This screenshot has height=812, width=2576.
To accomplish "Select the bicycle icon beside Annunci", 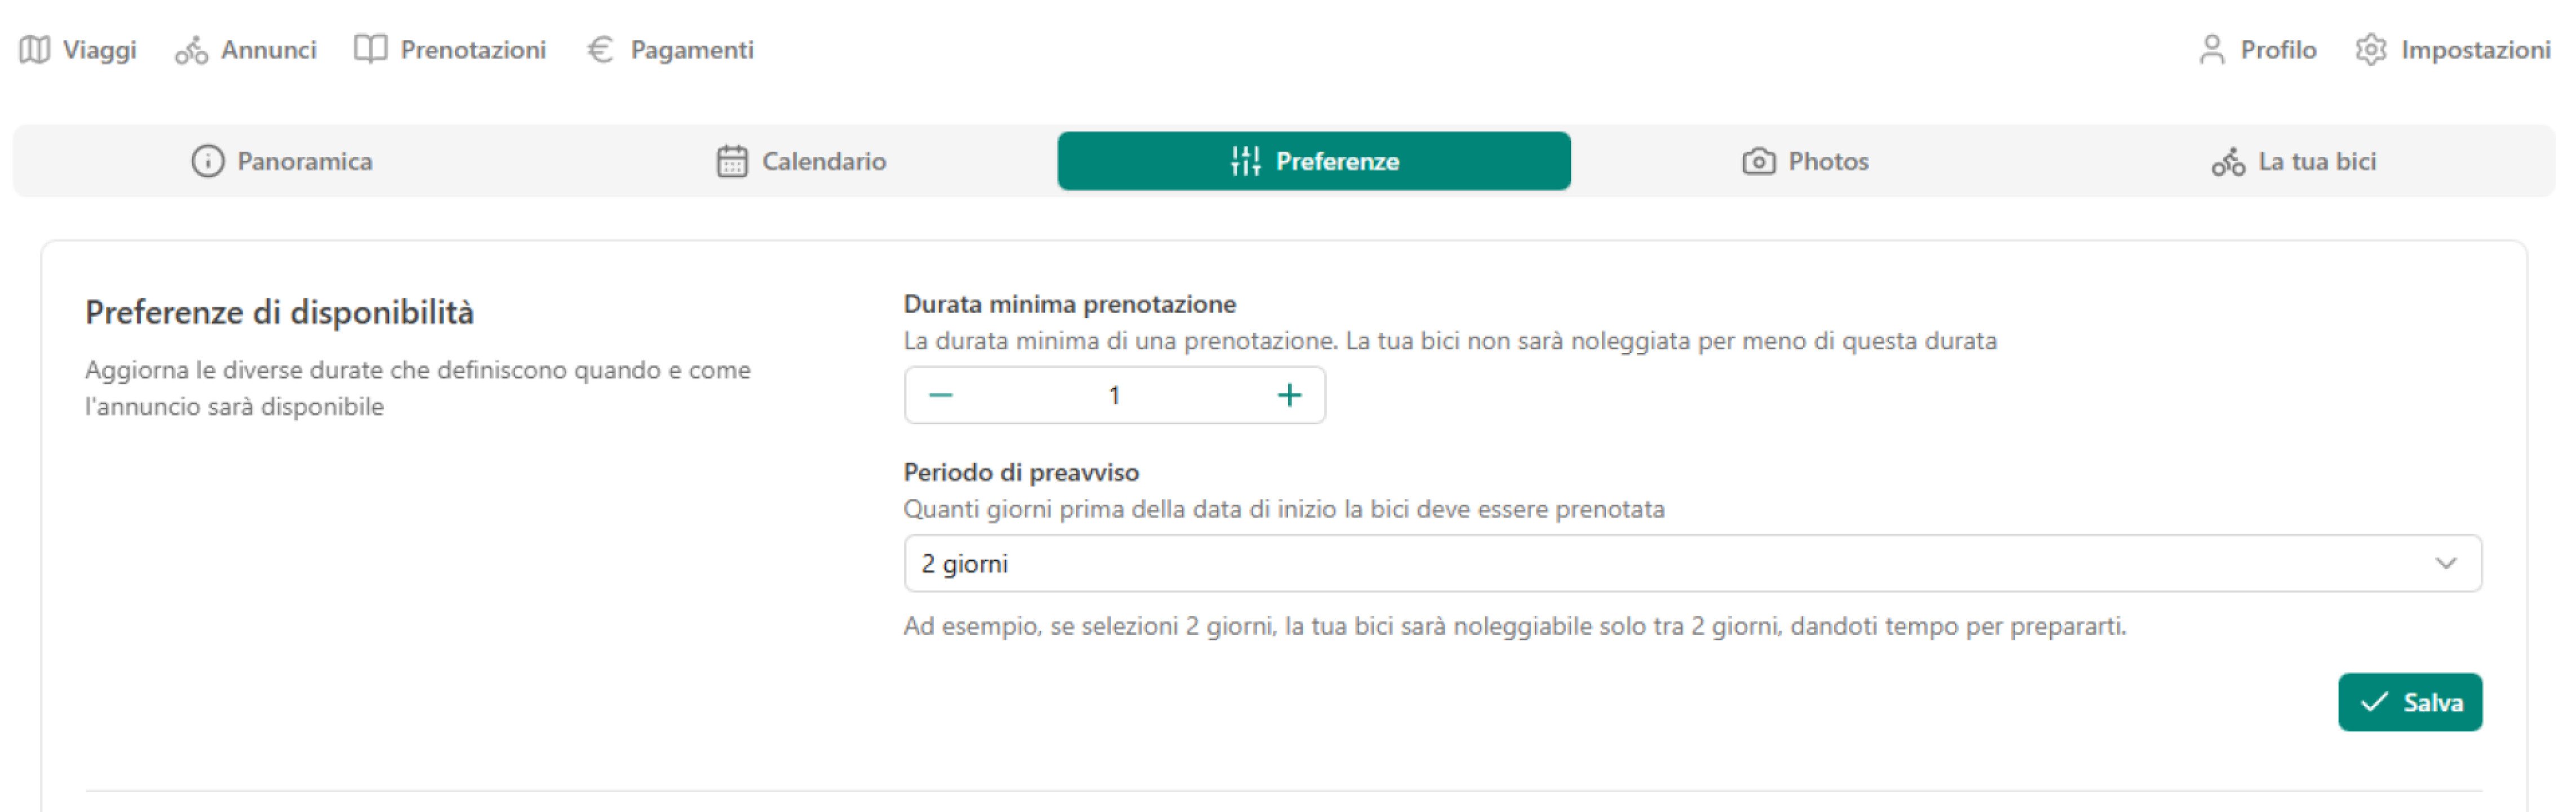I will [x=191, y=49].
